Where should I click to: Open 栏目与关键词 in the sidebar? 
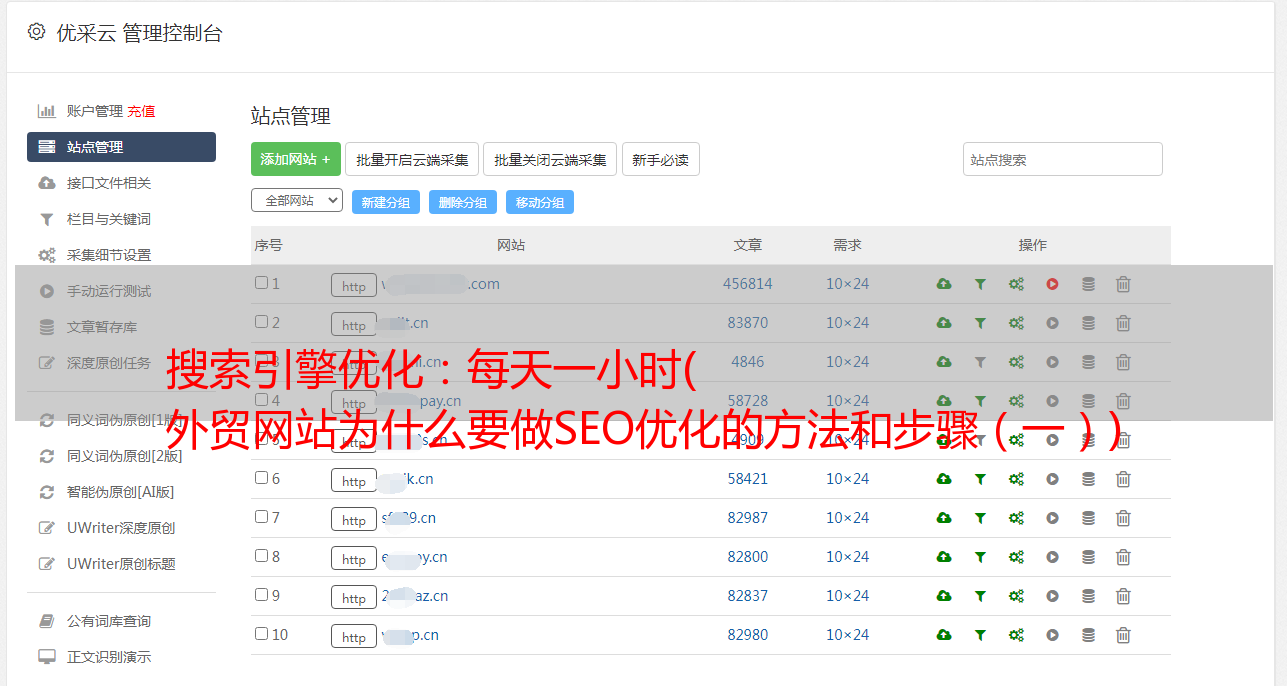point(109,219)
